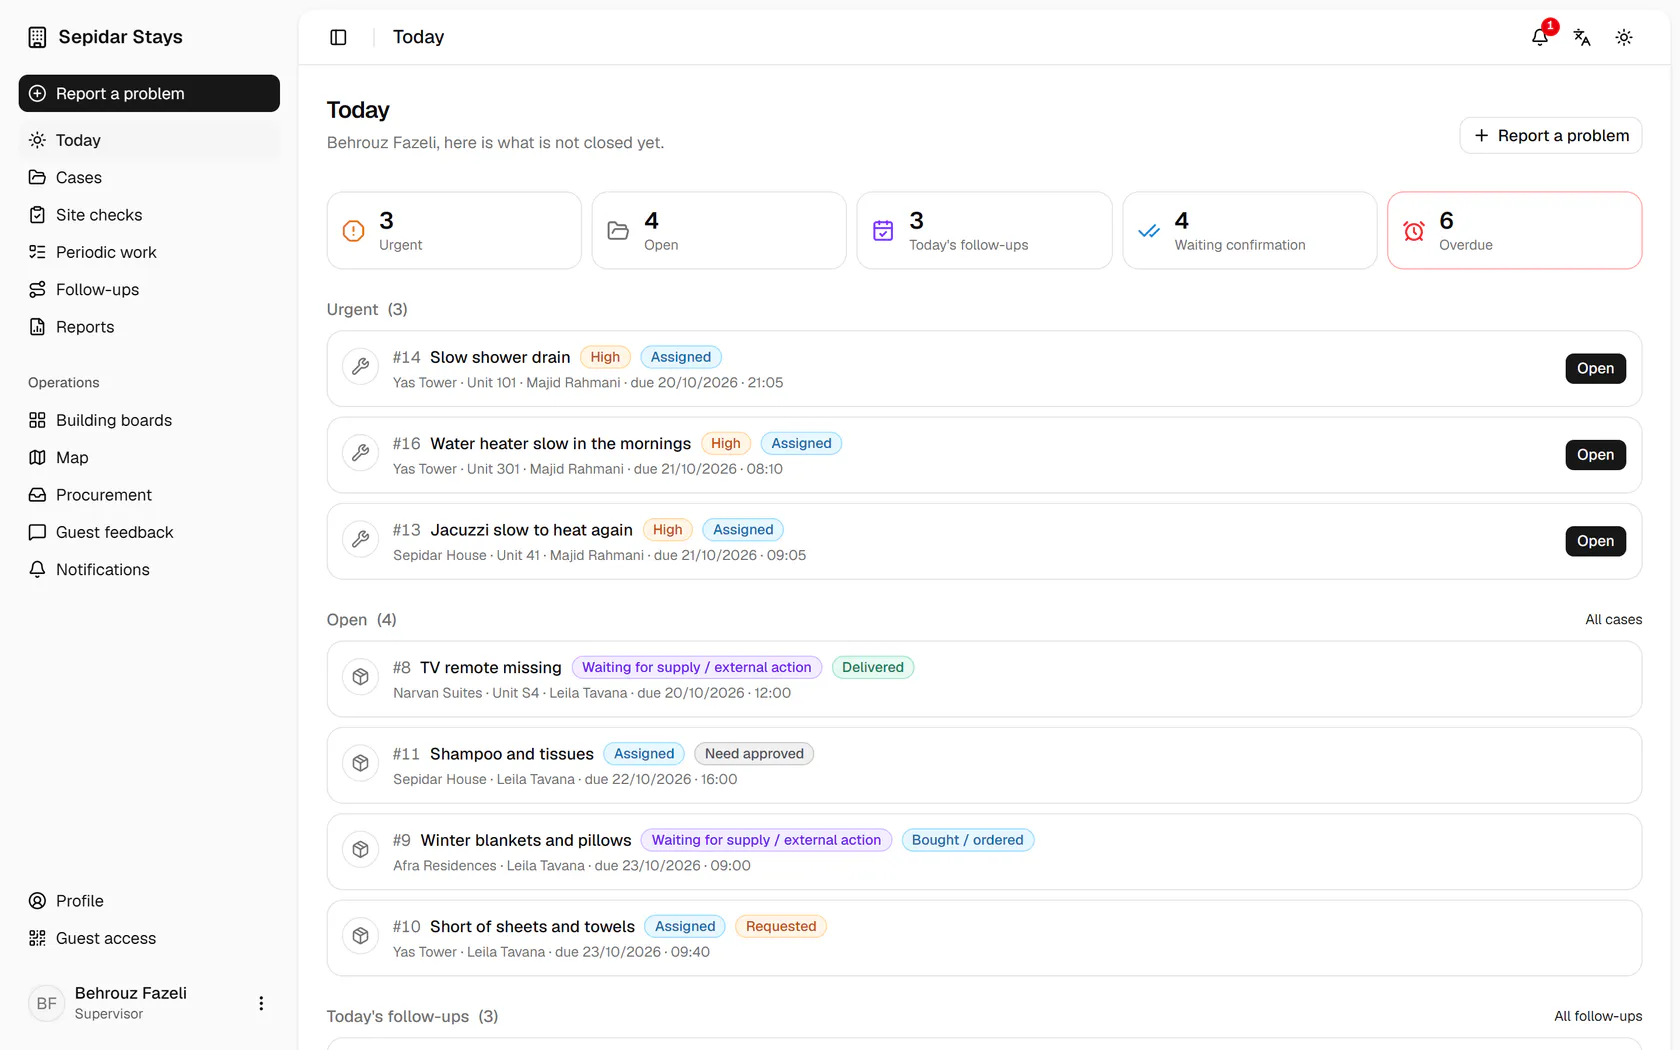Click the black Report a problem sidebar button
The width and height of the screenshot is (1680, 1050).
coord(149,93)
